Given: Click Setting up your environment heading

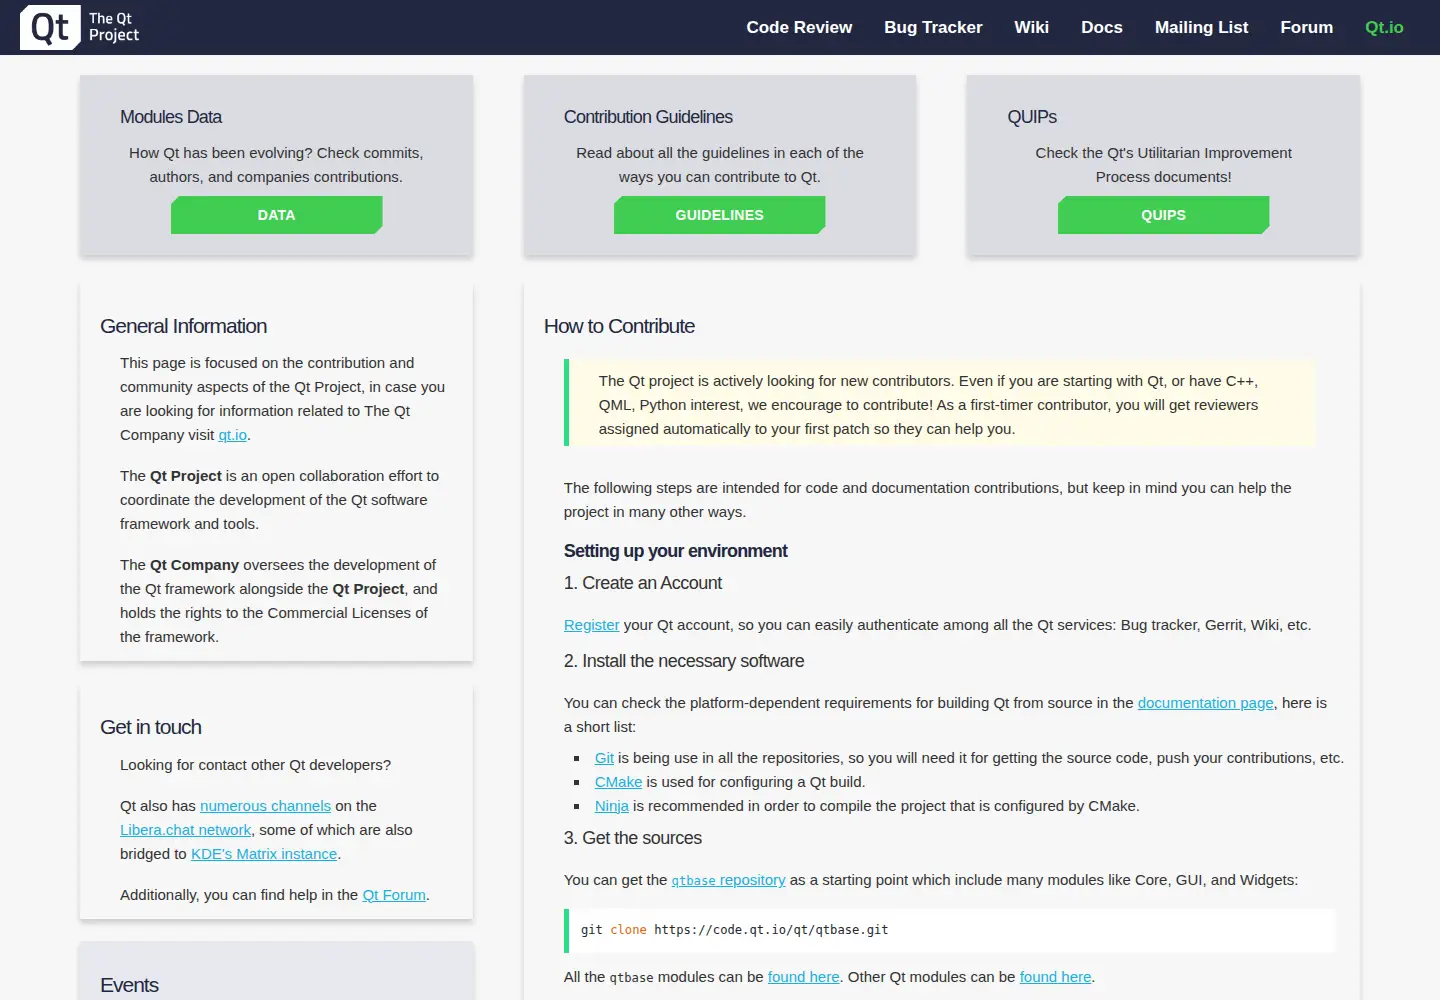Looking at the screenshot, I should 675,551.
